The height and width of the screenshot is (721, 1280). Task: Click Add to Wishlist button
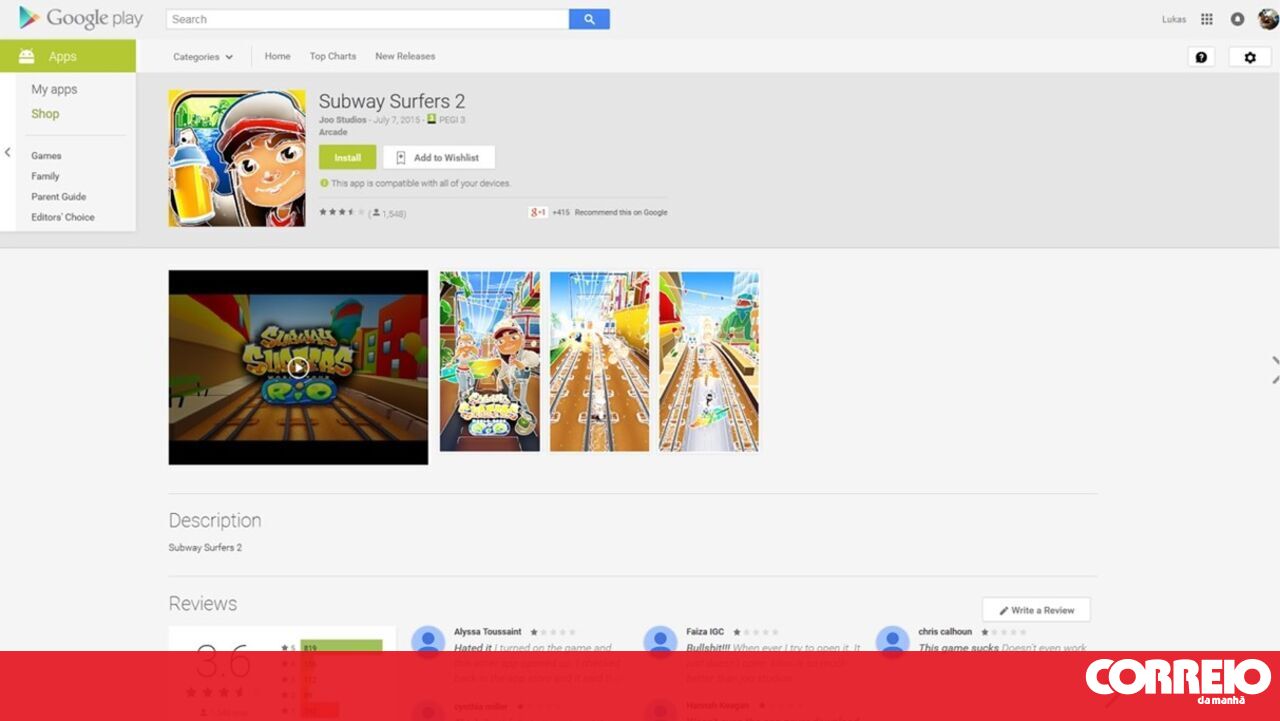pos(439,158)
